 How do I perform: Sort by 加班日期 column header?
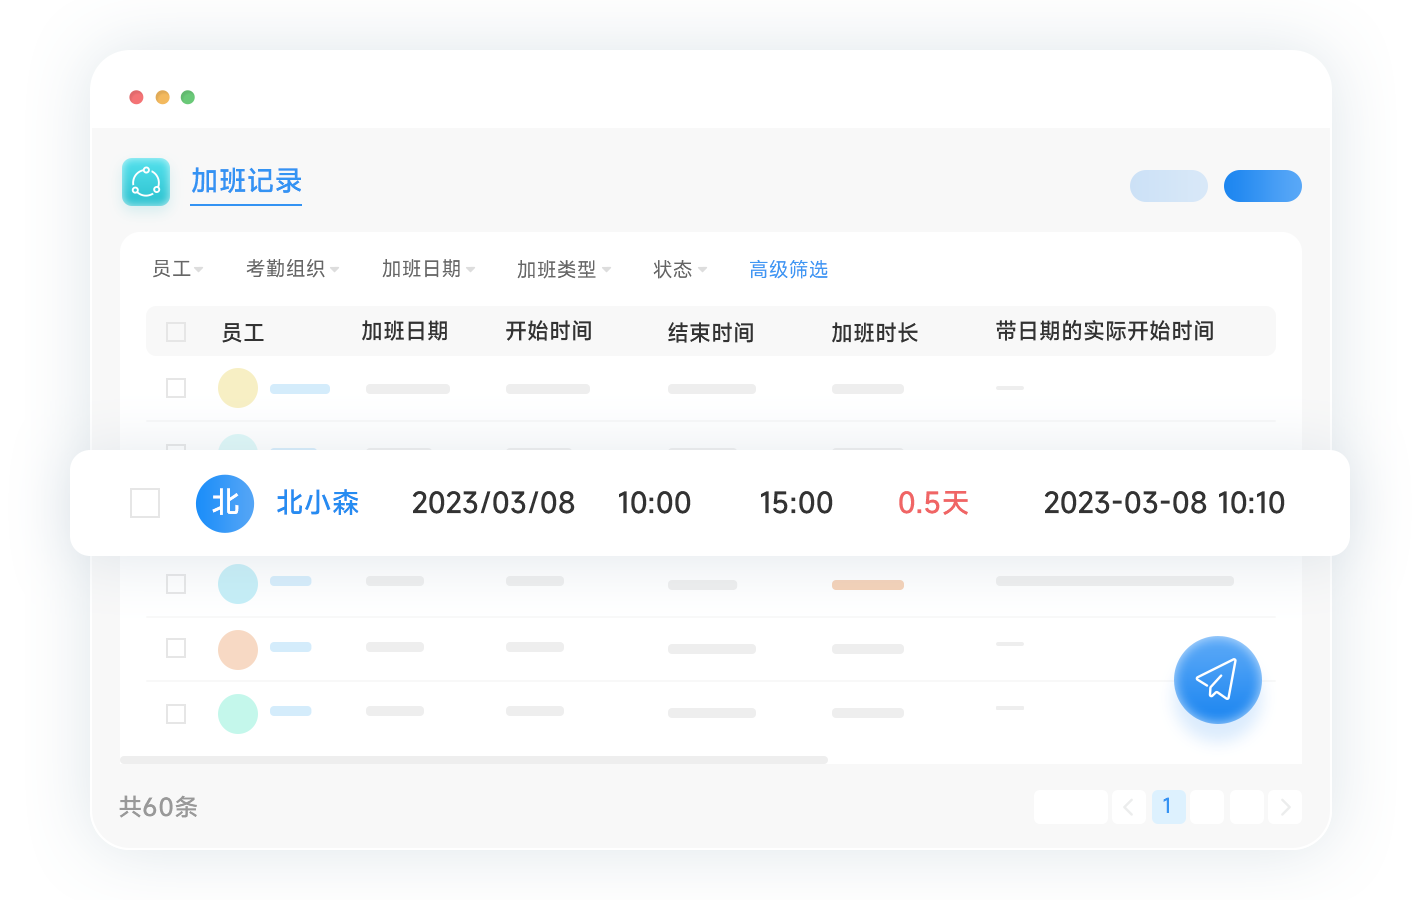click(x=404, y=332)
